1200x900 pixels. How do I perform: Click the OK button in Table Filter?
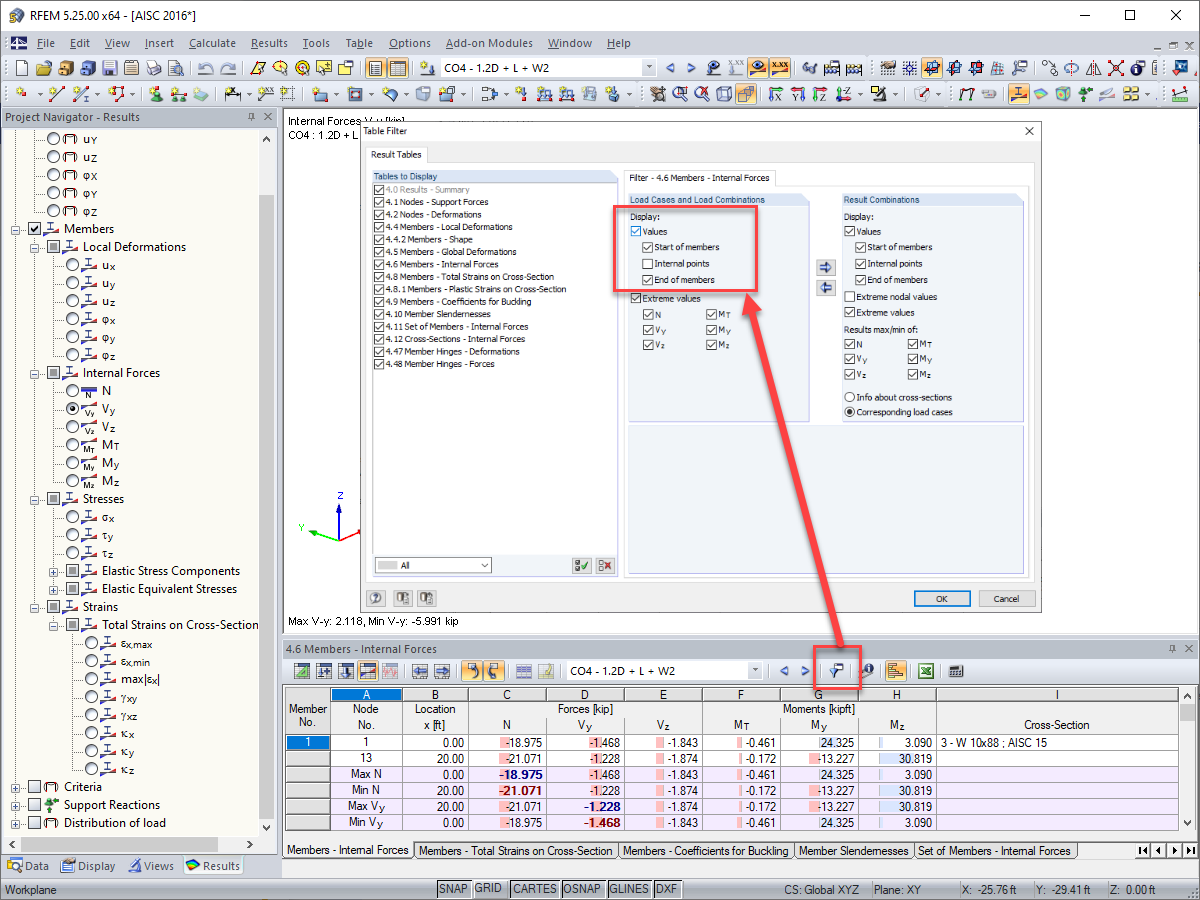click(941, 598)
